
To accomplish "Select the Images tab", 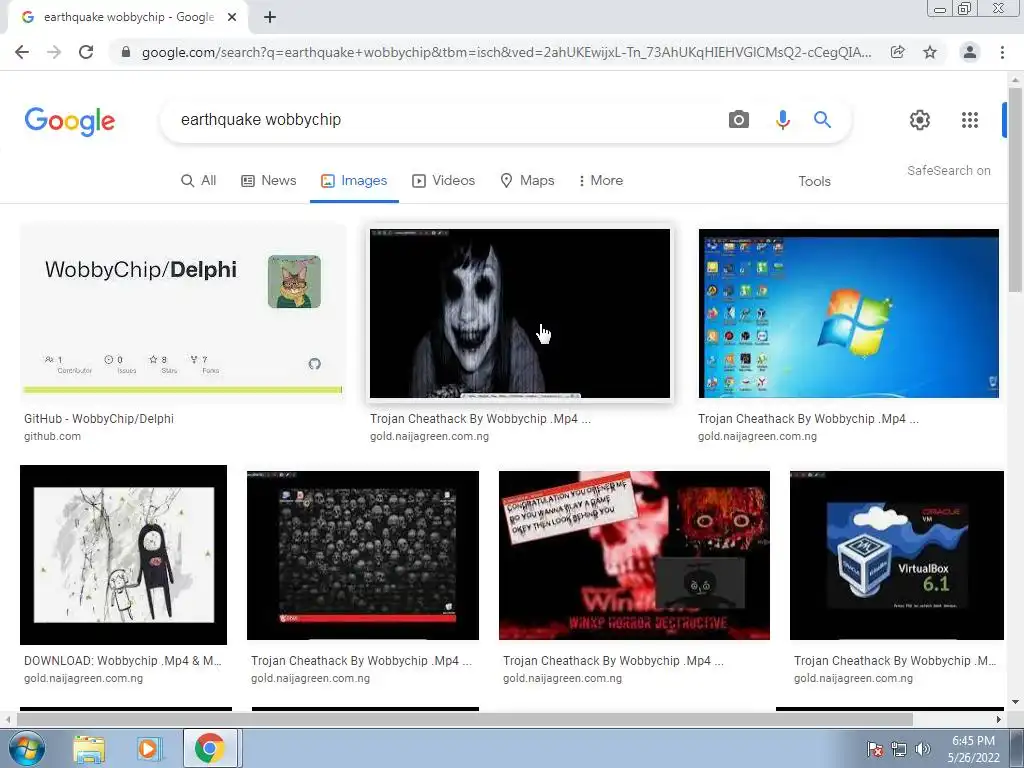I will pyautogui.click(x=354, y=181).
